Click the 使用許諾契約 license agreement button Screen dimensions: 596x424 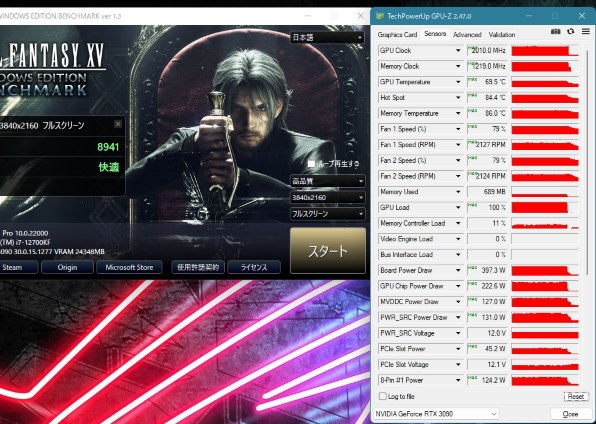click(x=198, y=267)
